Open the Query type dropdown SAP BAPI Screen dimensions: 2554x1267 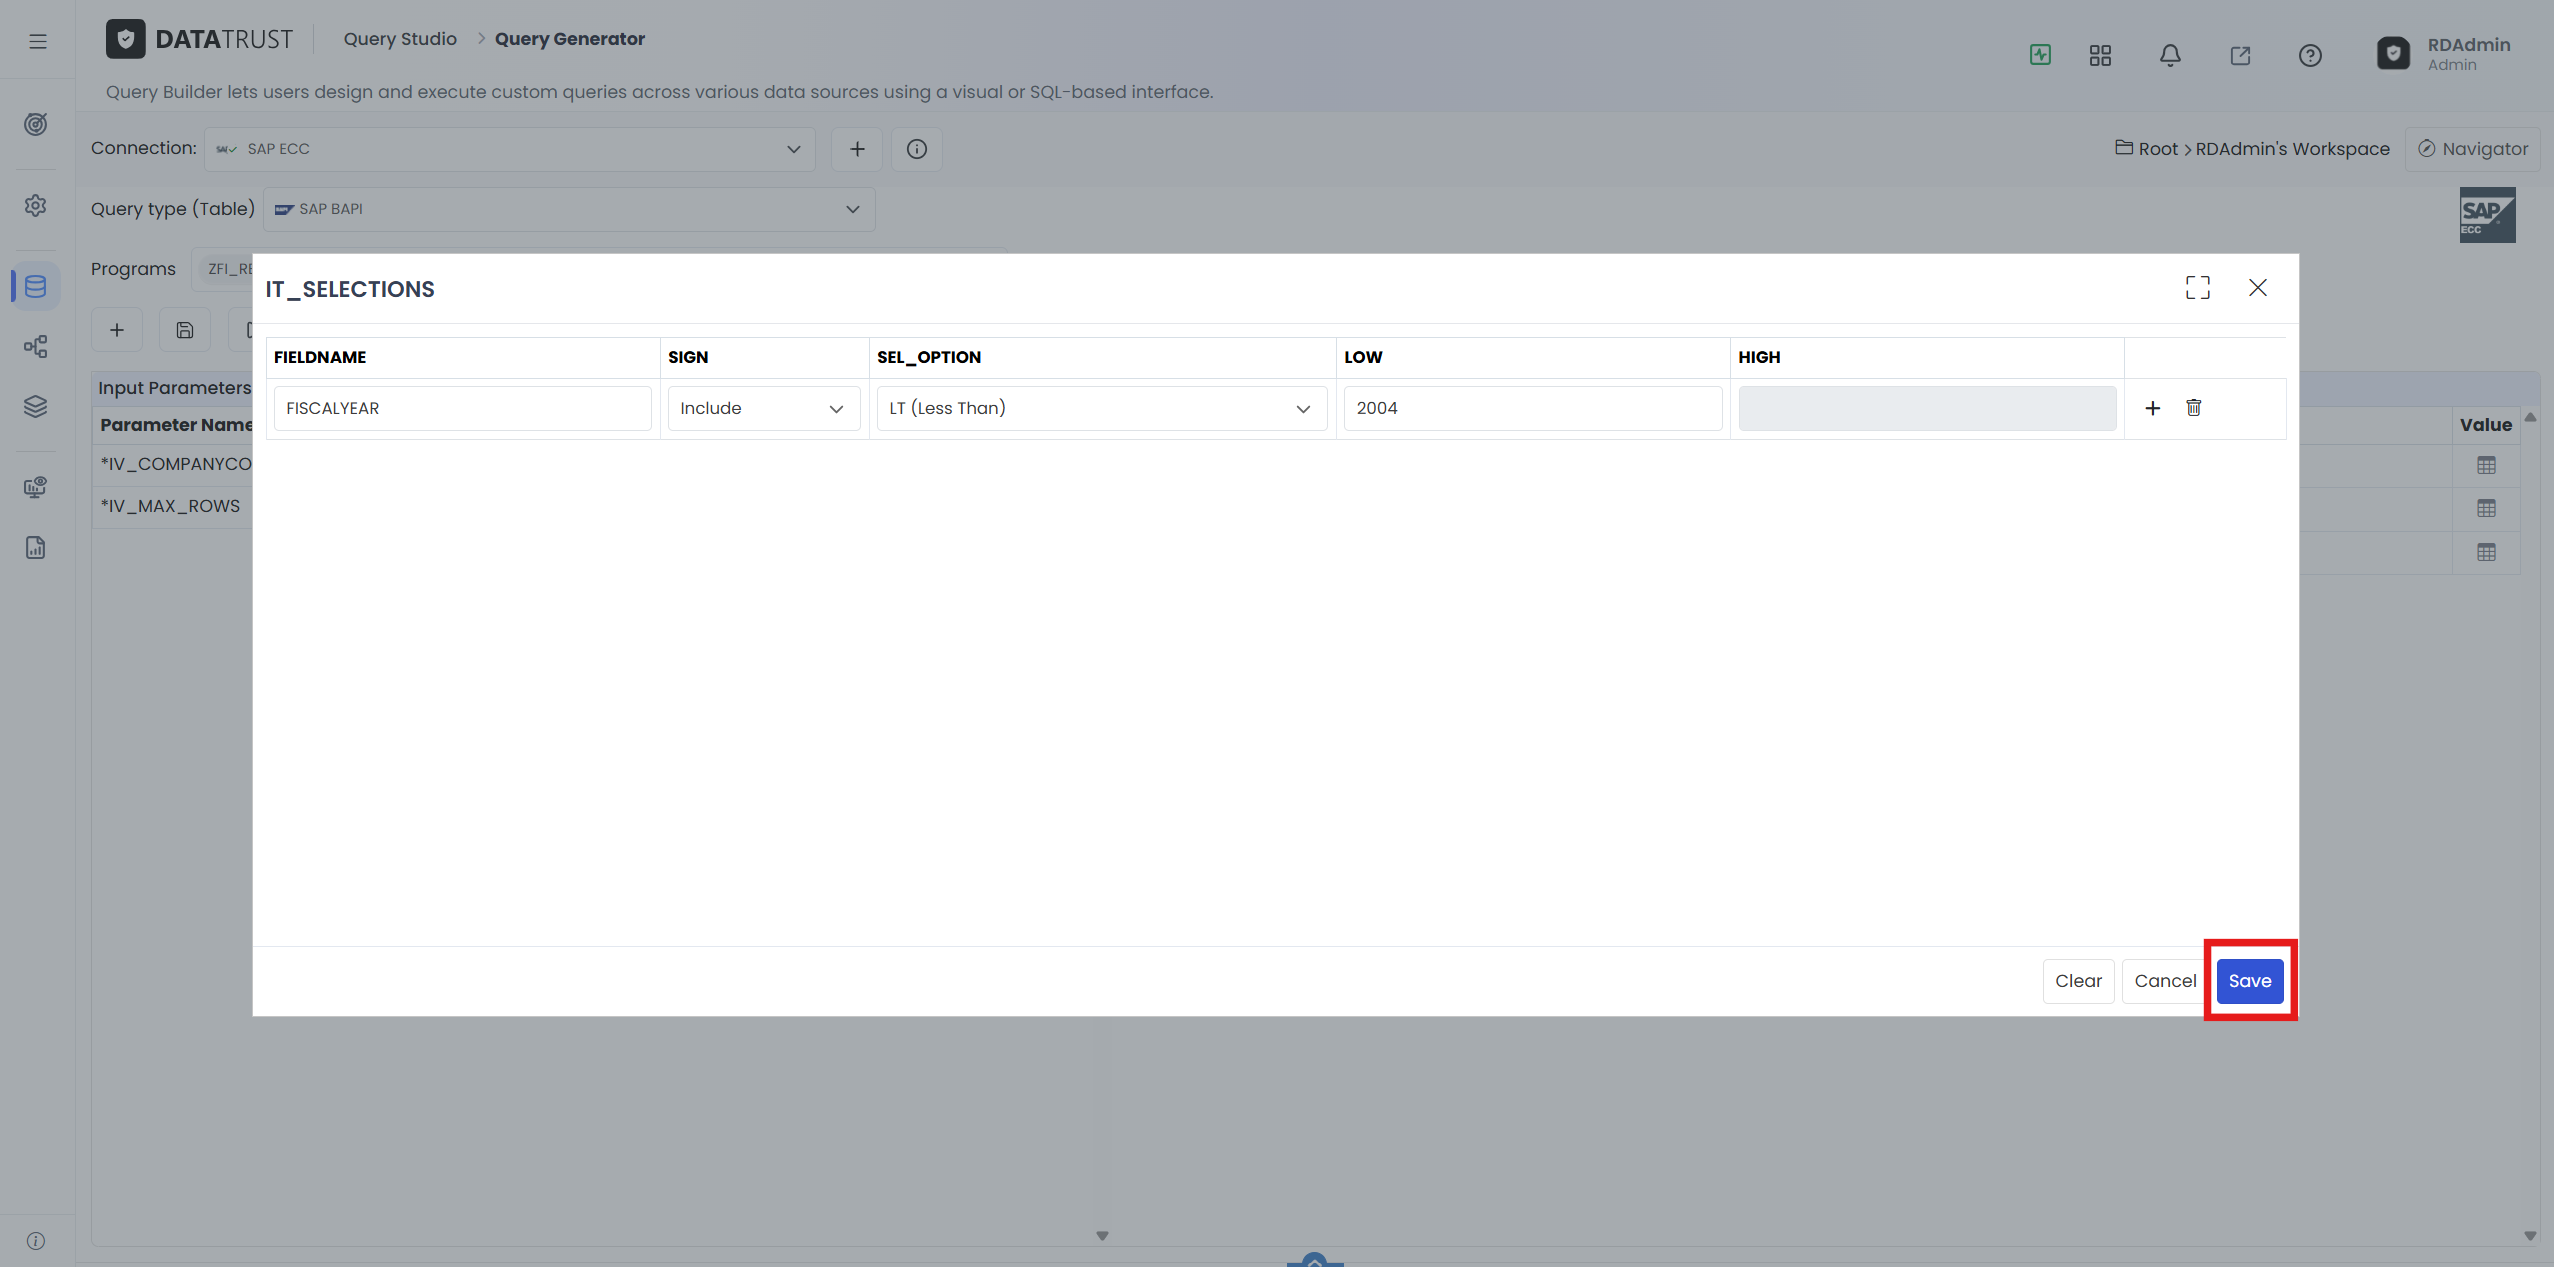(569, 209)
